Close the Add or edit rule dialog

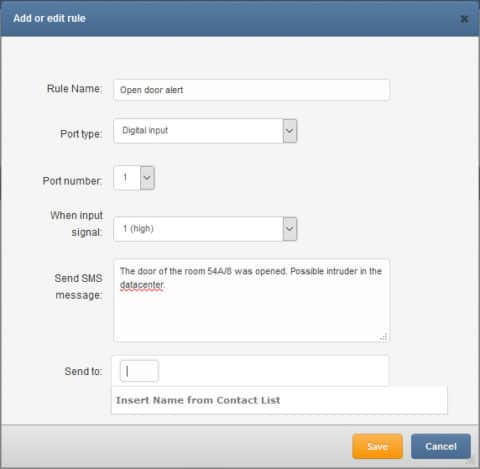coord(464,19)
